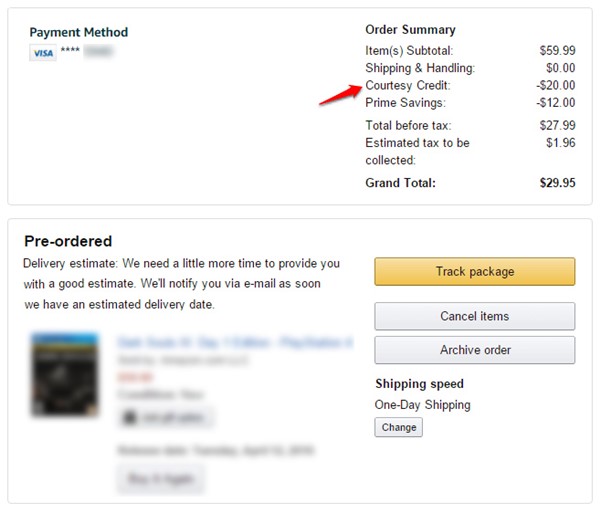Click the blurred card number digits
Image resolution: width=600 pixels, height=512 pixels.
click(98, 51)
